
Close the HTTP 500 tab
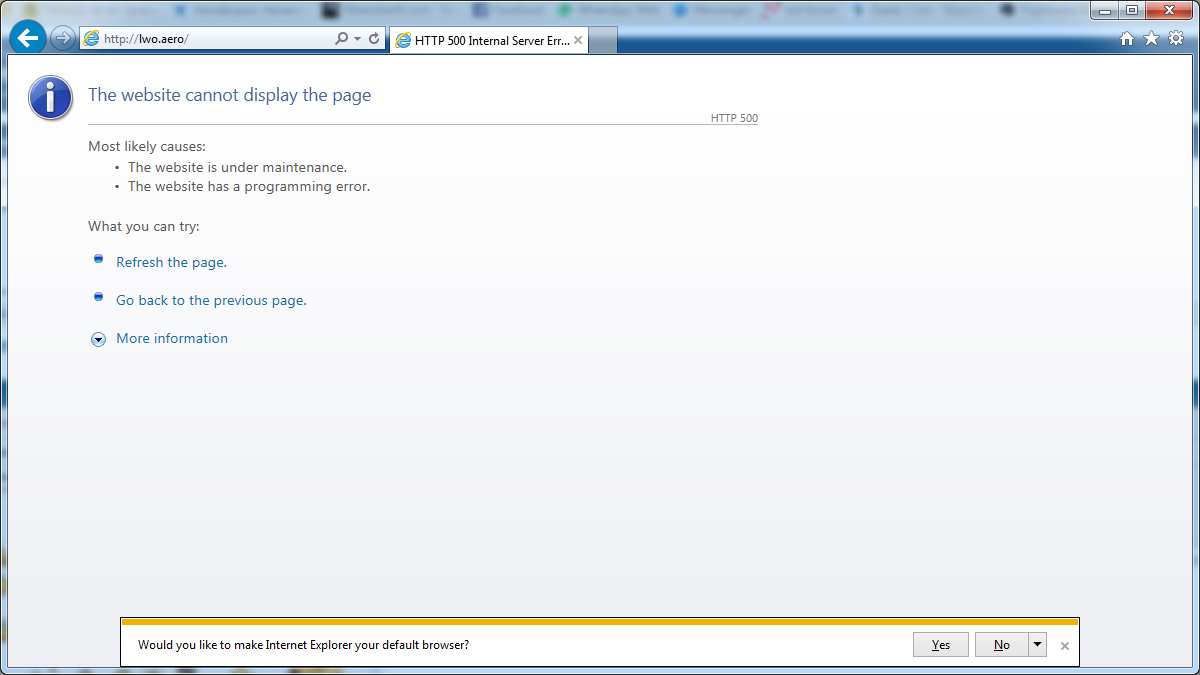[x=578, y=41]
